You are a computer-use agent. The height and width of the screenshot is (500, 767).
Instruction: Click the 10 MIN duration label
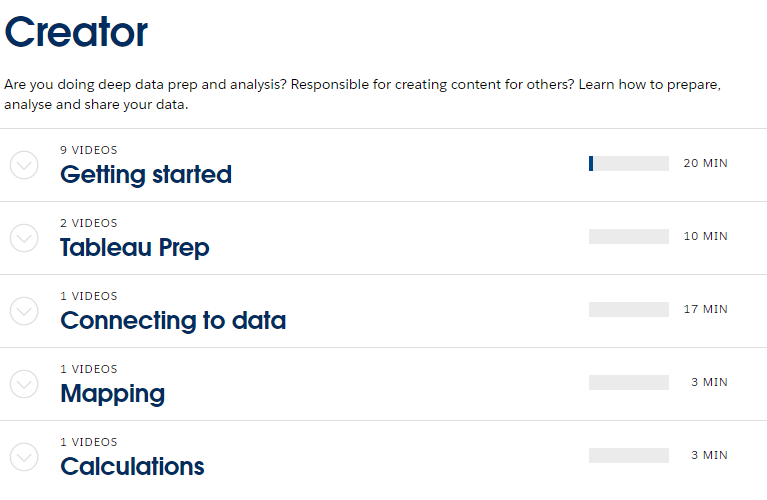tap(705, 237)
